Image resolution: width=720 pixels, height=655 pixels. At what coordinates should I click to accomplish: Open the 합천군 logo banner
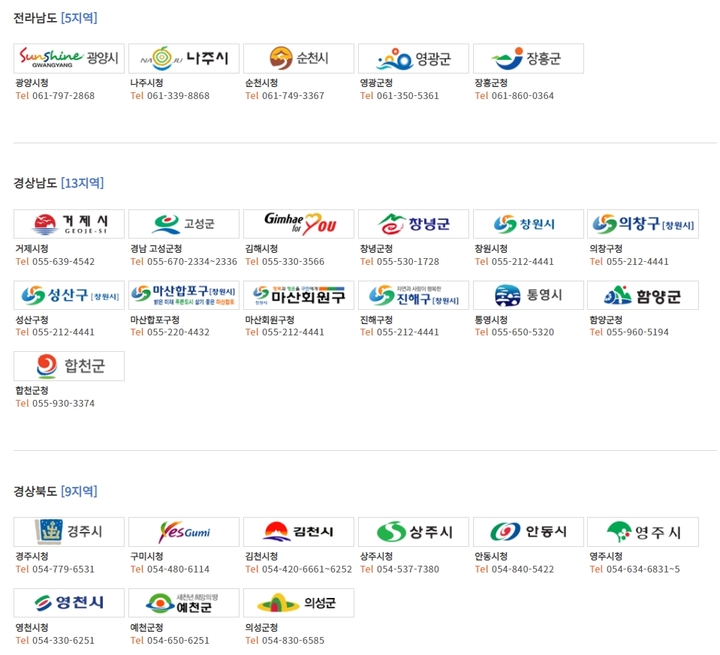(69, 366)
